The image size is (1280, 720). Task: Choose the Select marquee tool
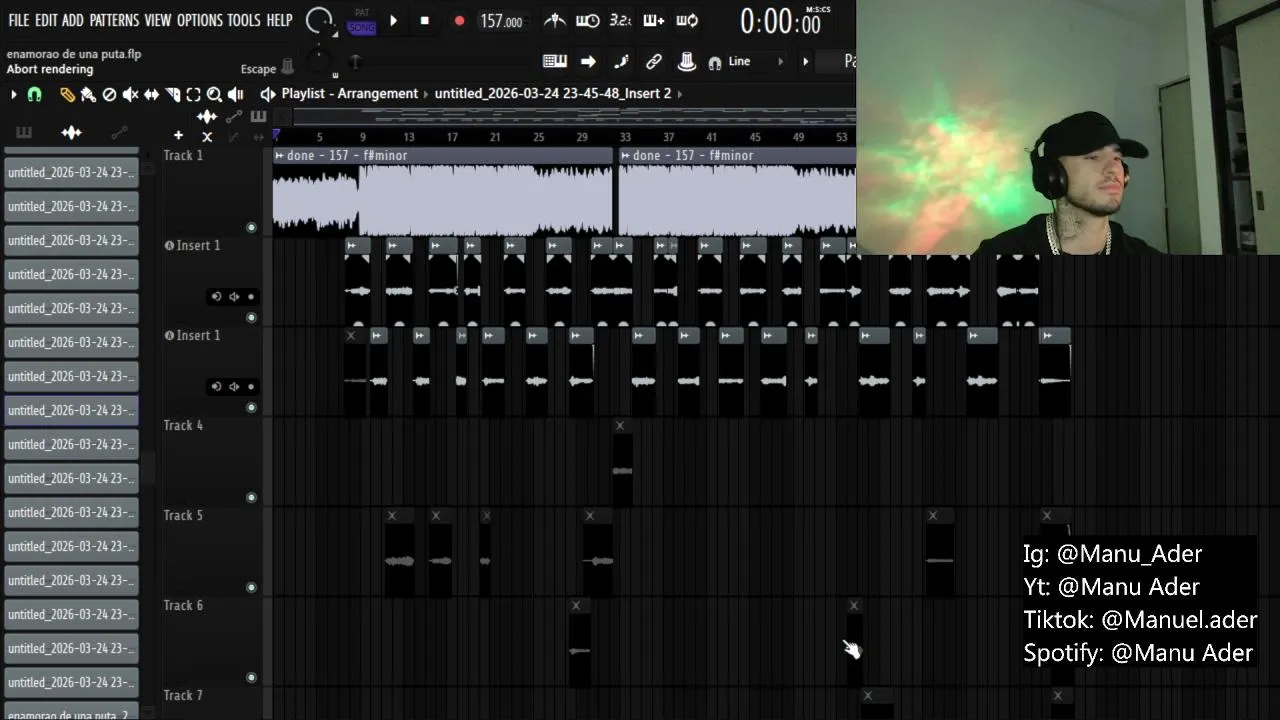pos(194,94)
